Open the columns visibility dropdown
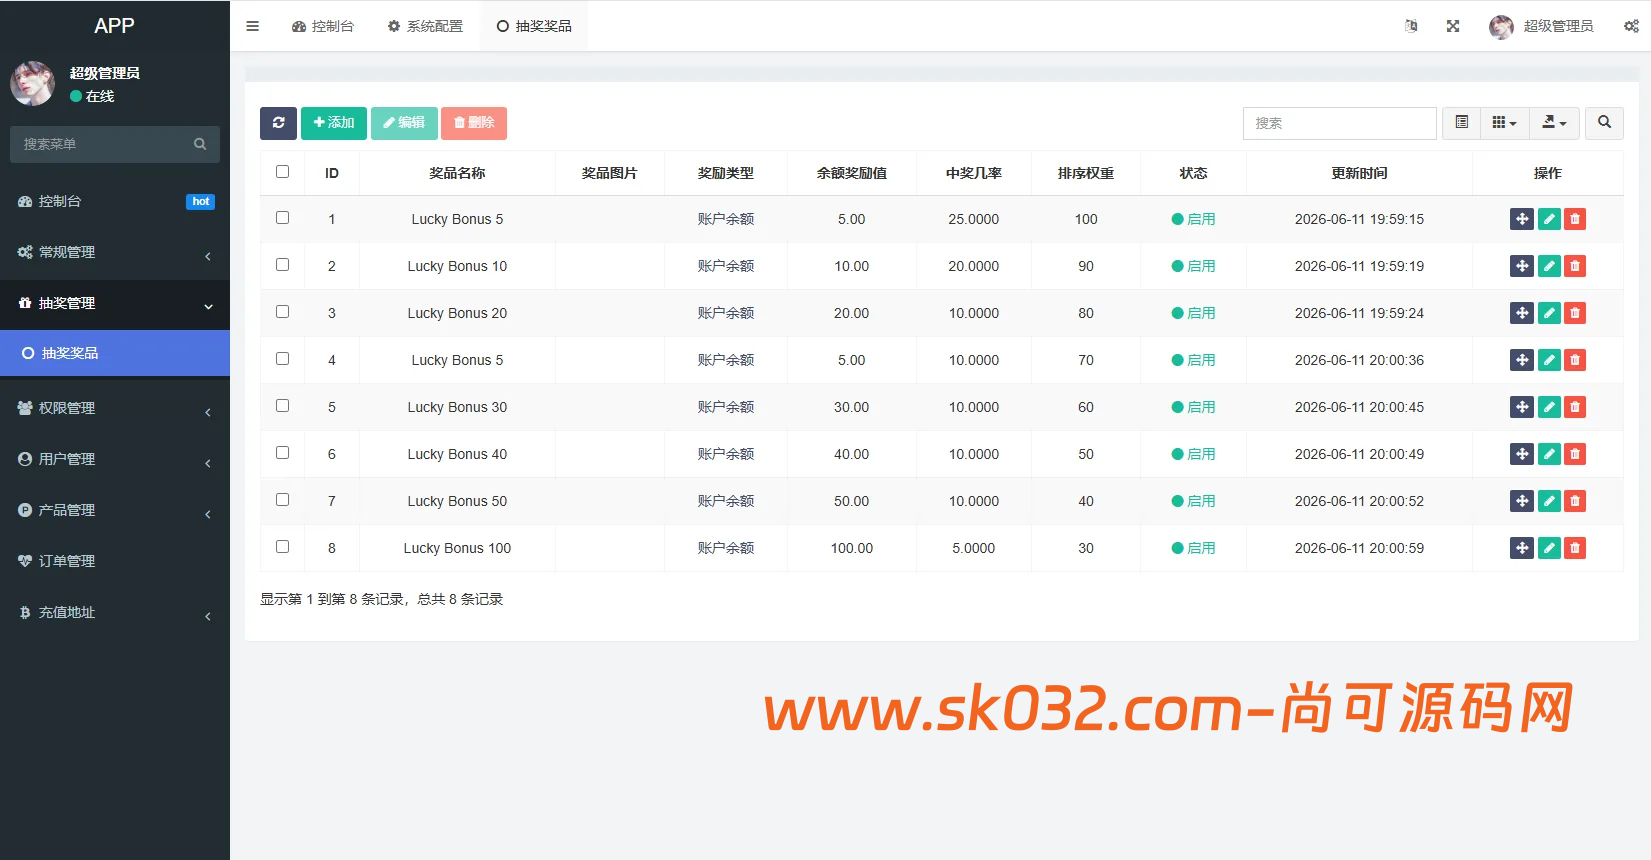1651x860 pixels. (1504, 123)
